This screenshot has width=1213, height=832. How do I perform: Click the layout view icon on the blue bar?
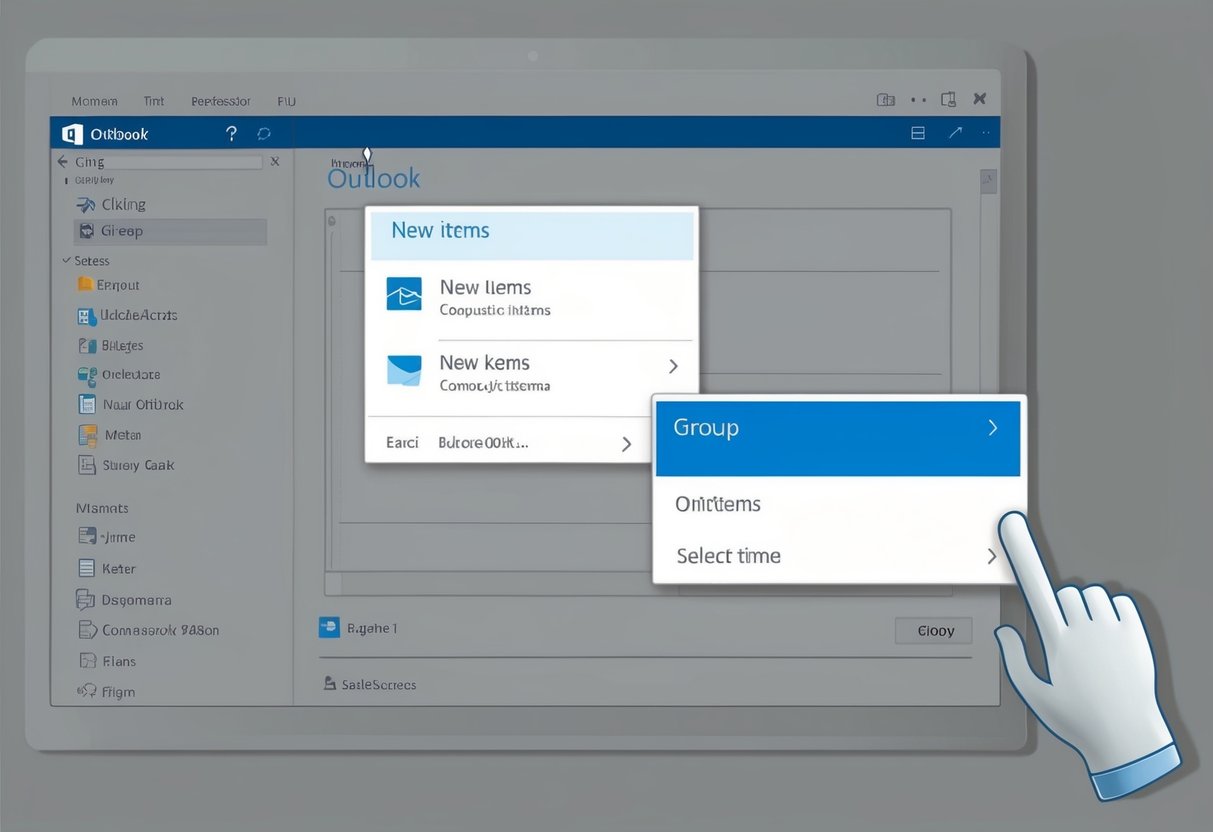tap(918, 131)
